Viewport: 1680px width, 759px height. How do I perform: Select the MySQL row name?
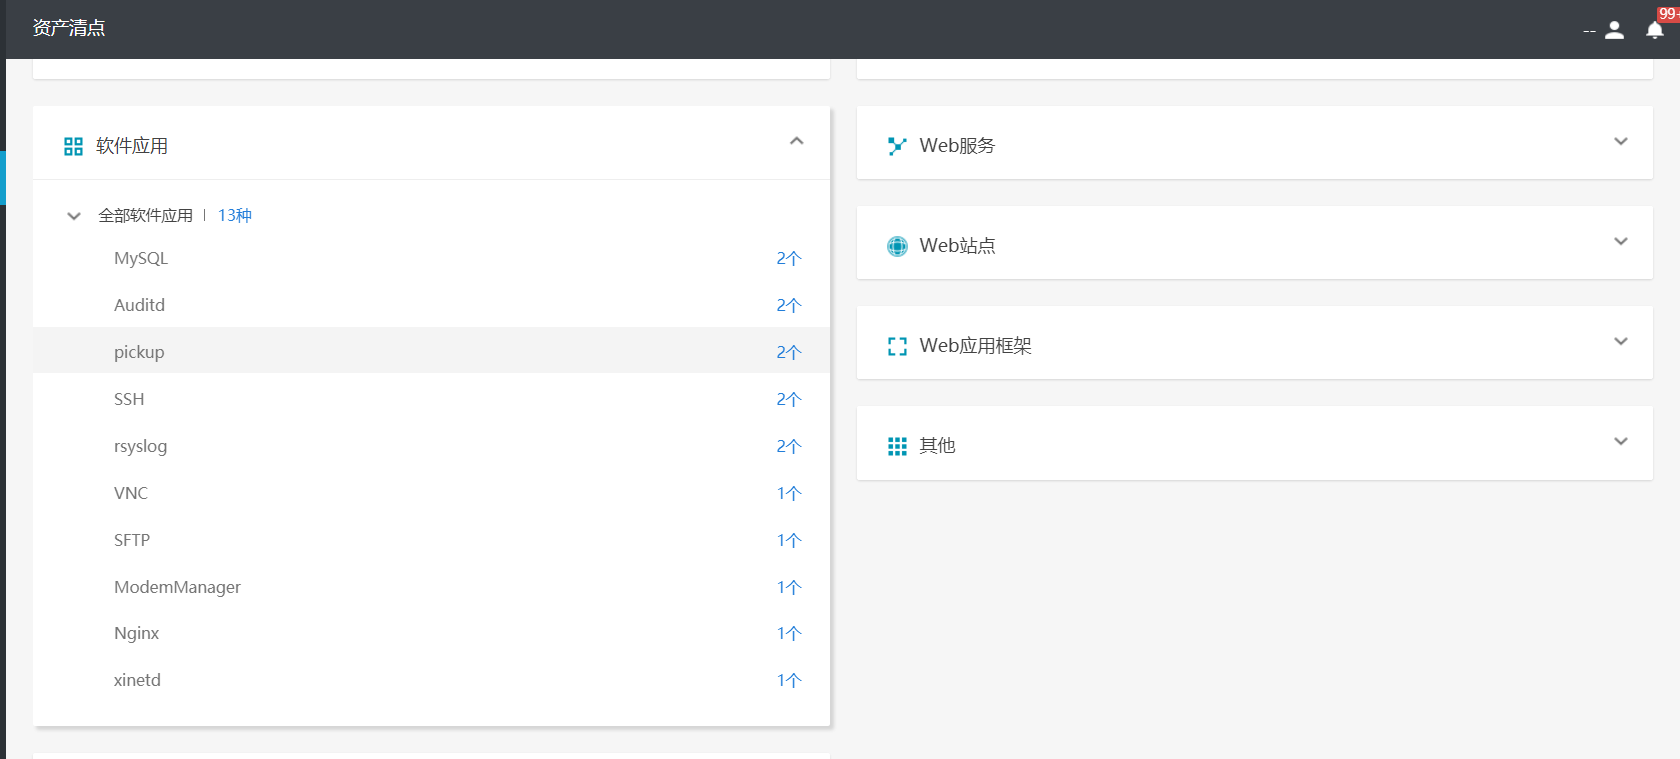[141, 258]
